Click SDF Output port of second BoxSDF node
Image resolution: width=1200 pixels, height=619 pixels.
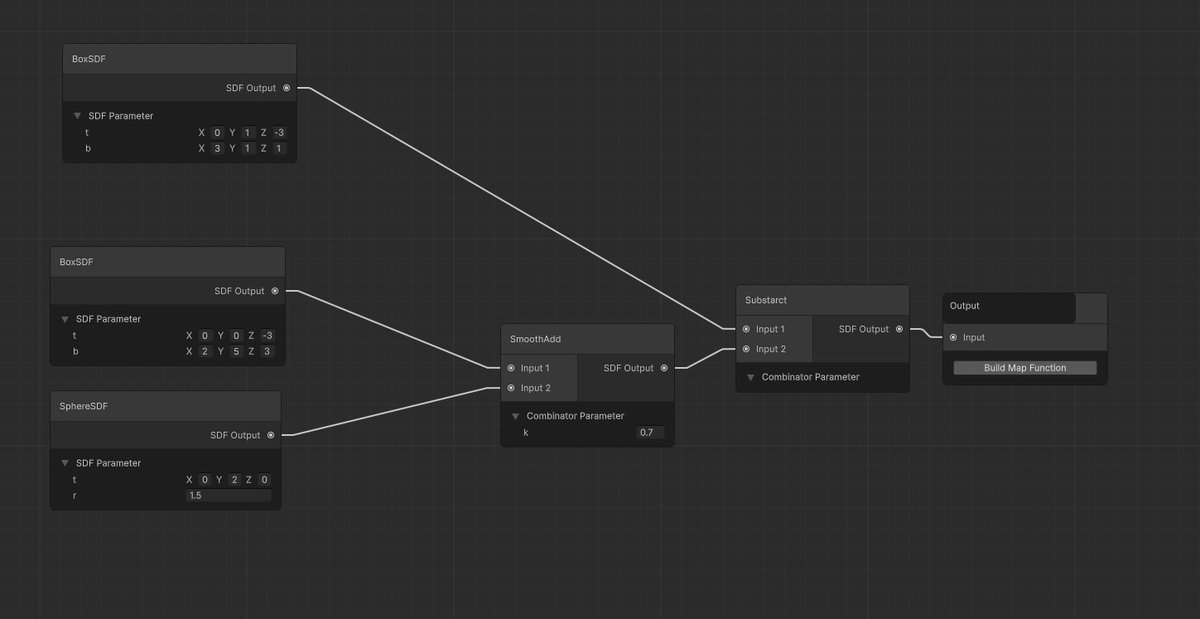click(275, 291)
